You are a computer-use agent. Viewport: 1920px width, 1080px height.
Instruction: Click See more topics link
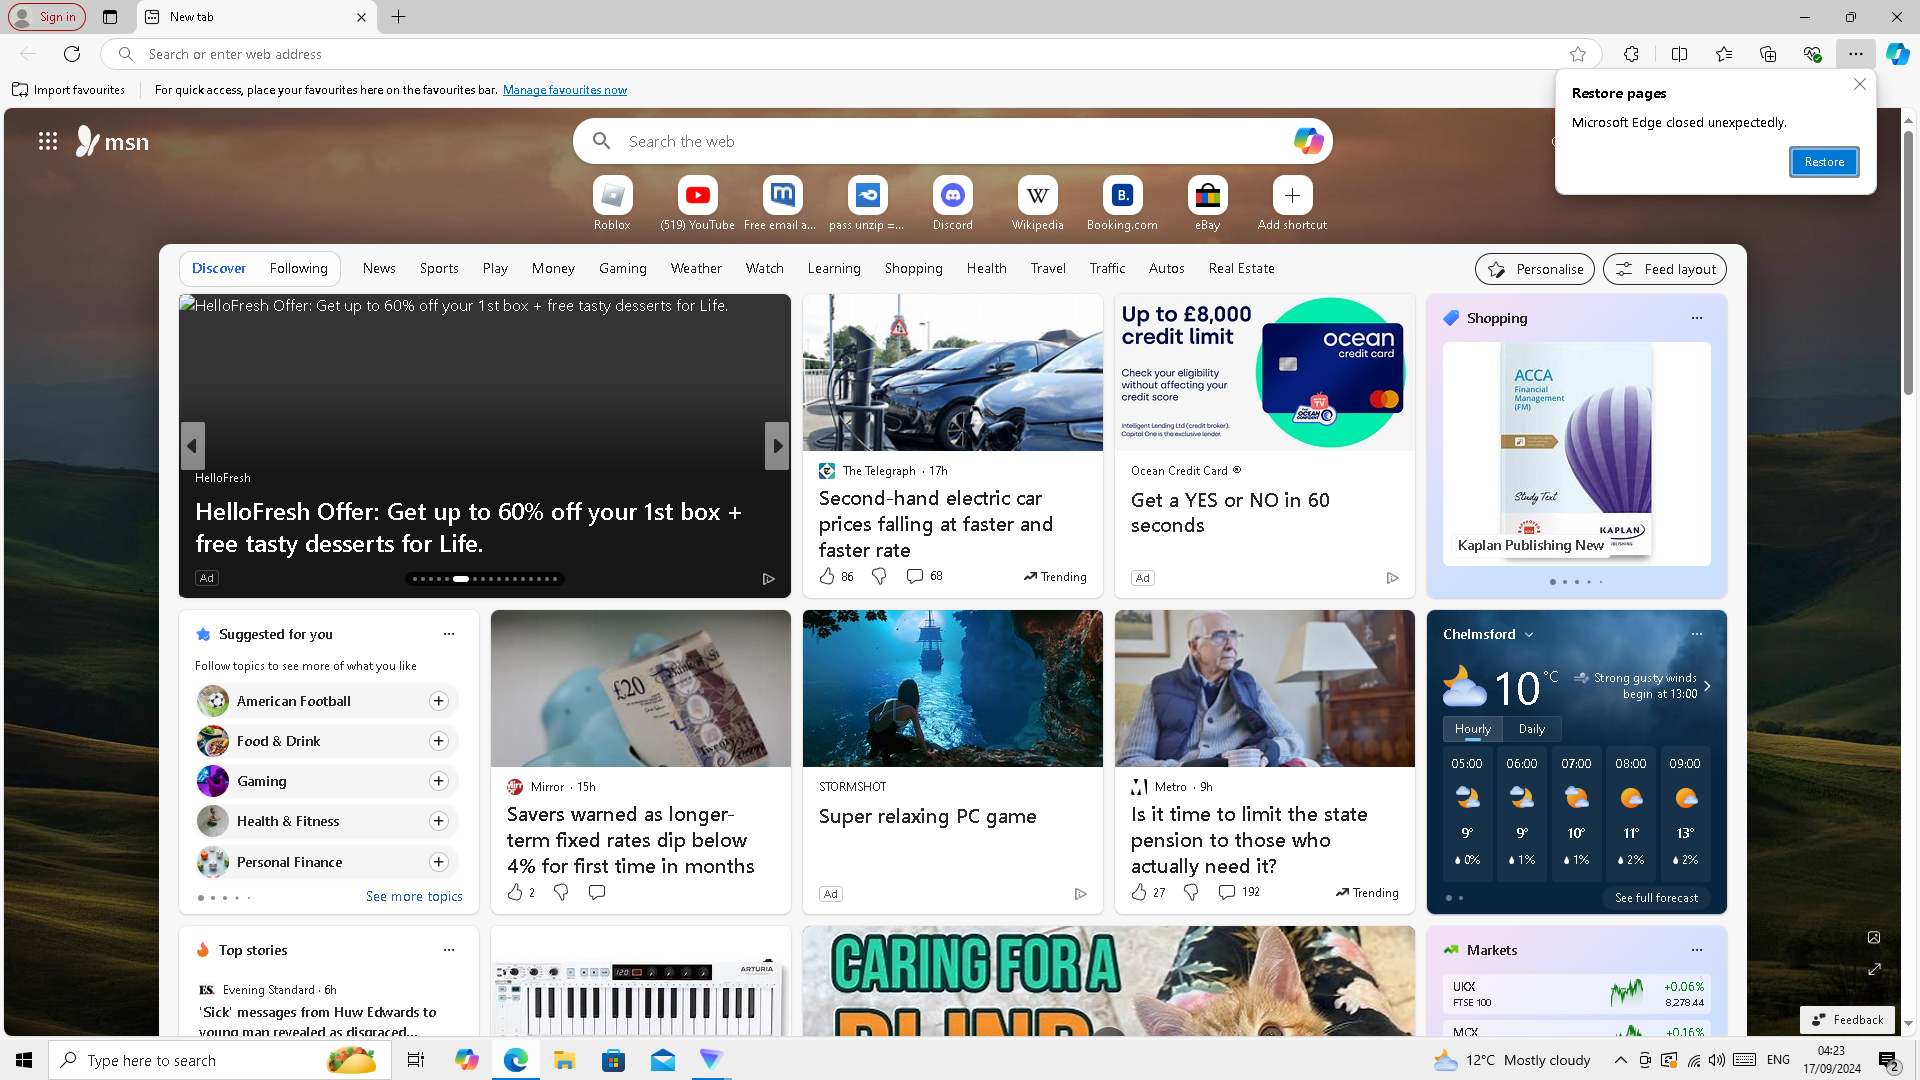pos(414,897)
